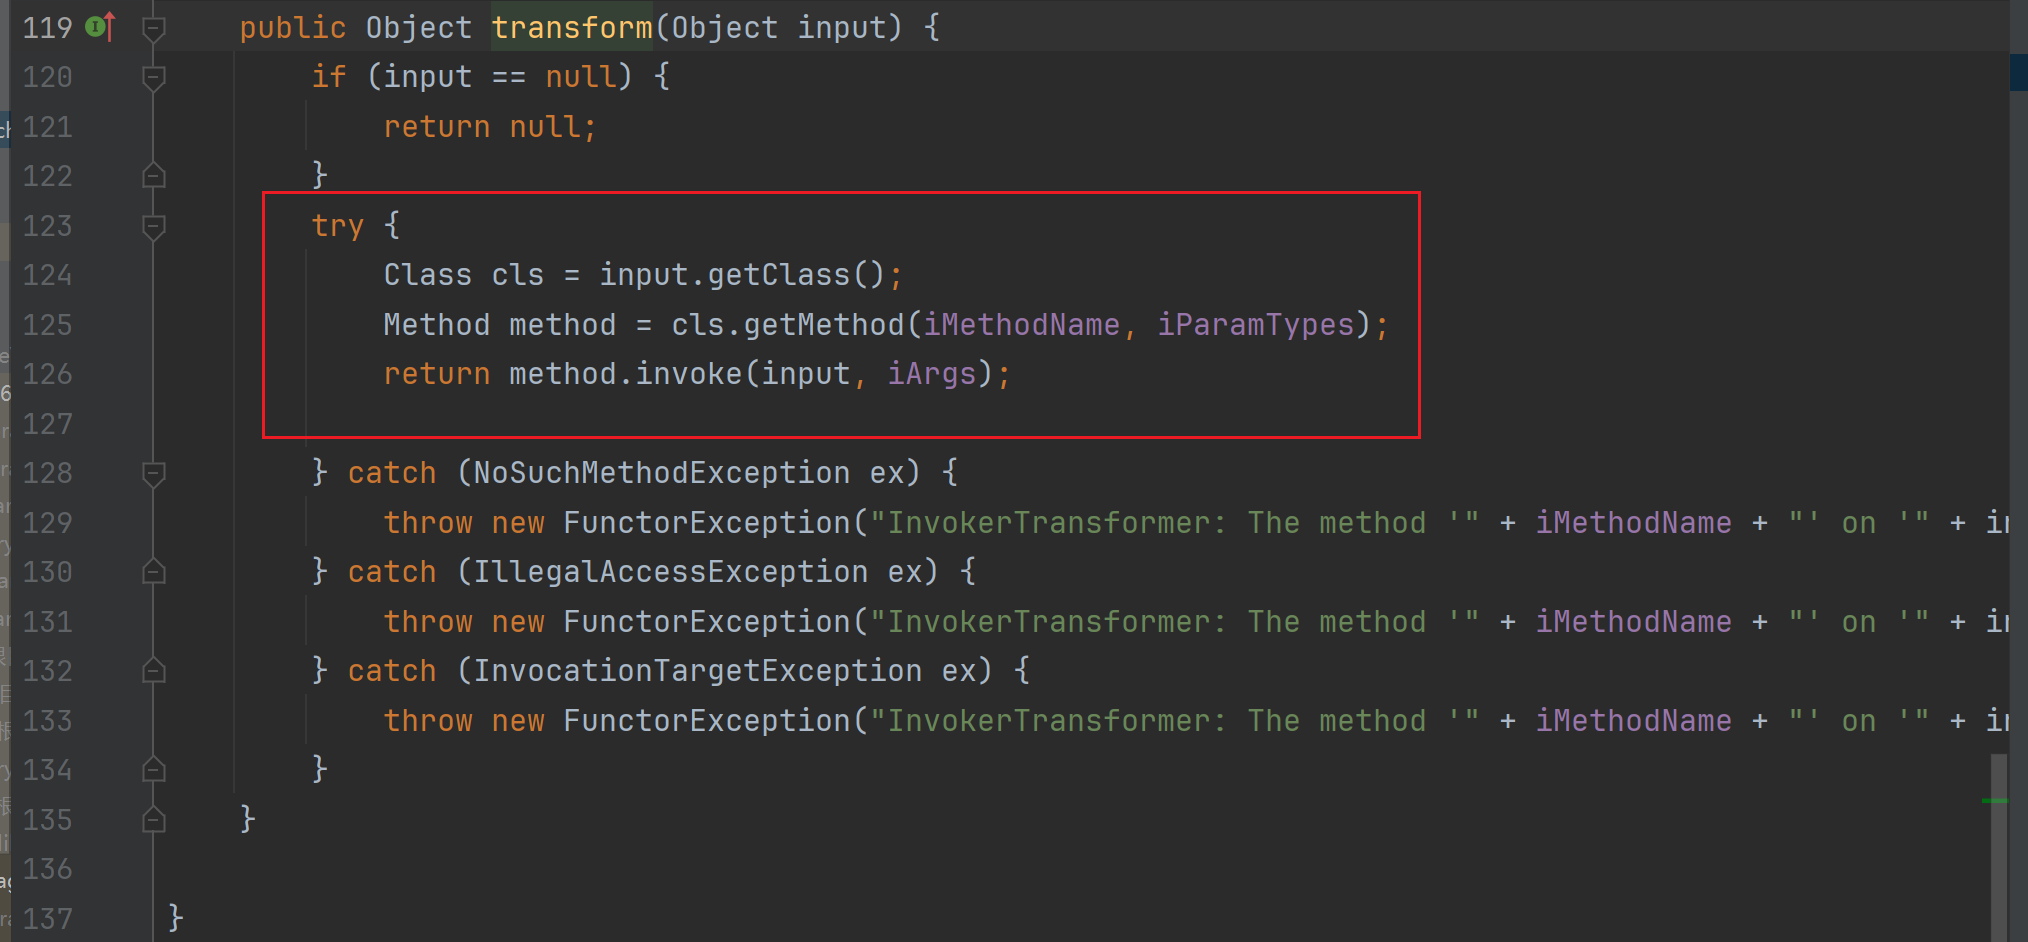Viewport: 2028px width, 942px height.
Task: Click line number 137 in the gutter
Action: click(47, 919)
